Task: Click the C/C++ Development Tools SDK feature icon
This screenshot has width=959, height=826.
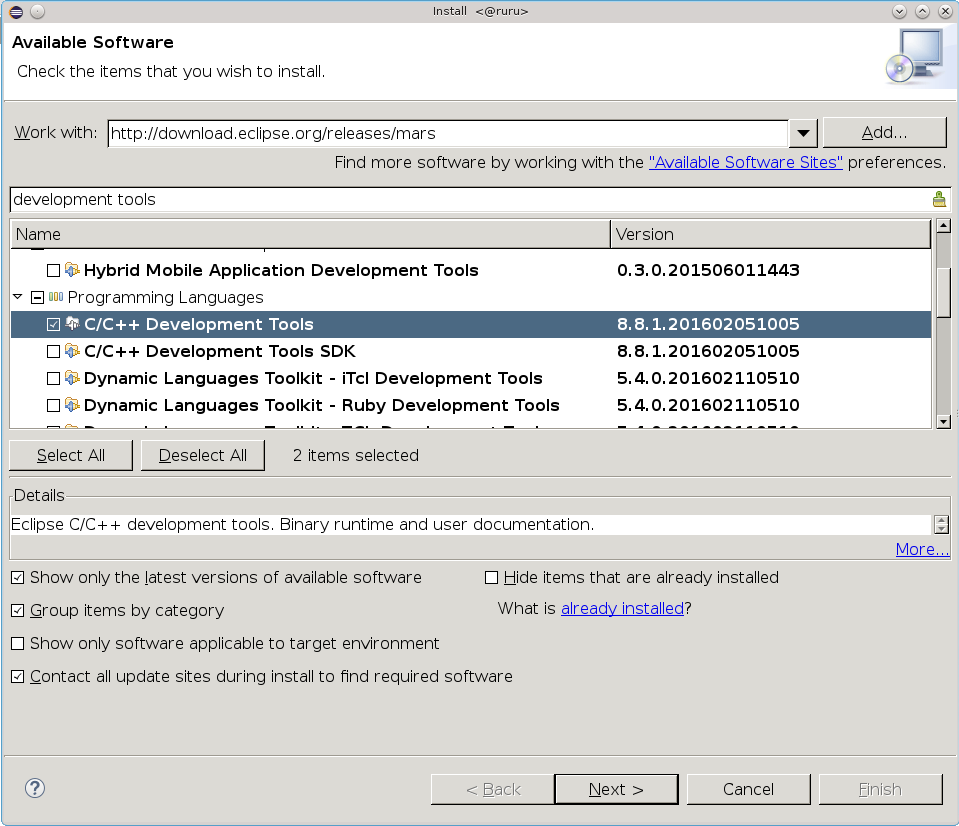Action: pos(72,351)
